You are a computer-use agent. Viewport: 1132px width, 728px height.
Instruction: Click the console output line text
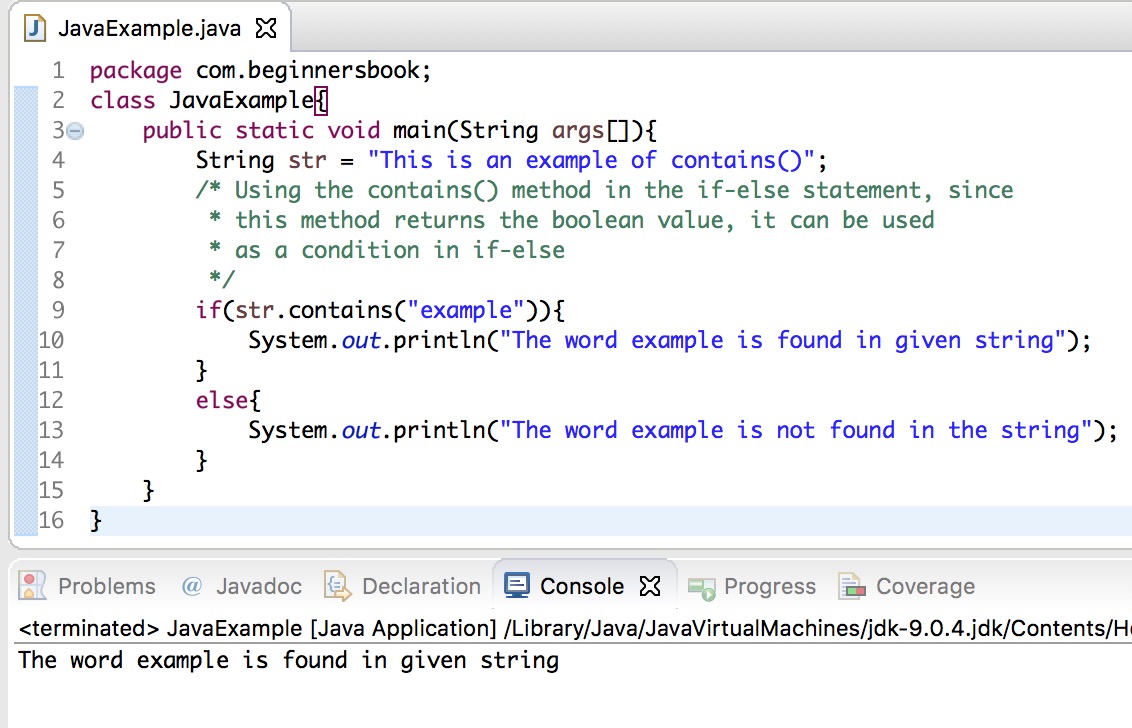click(x=289, y=660)
